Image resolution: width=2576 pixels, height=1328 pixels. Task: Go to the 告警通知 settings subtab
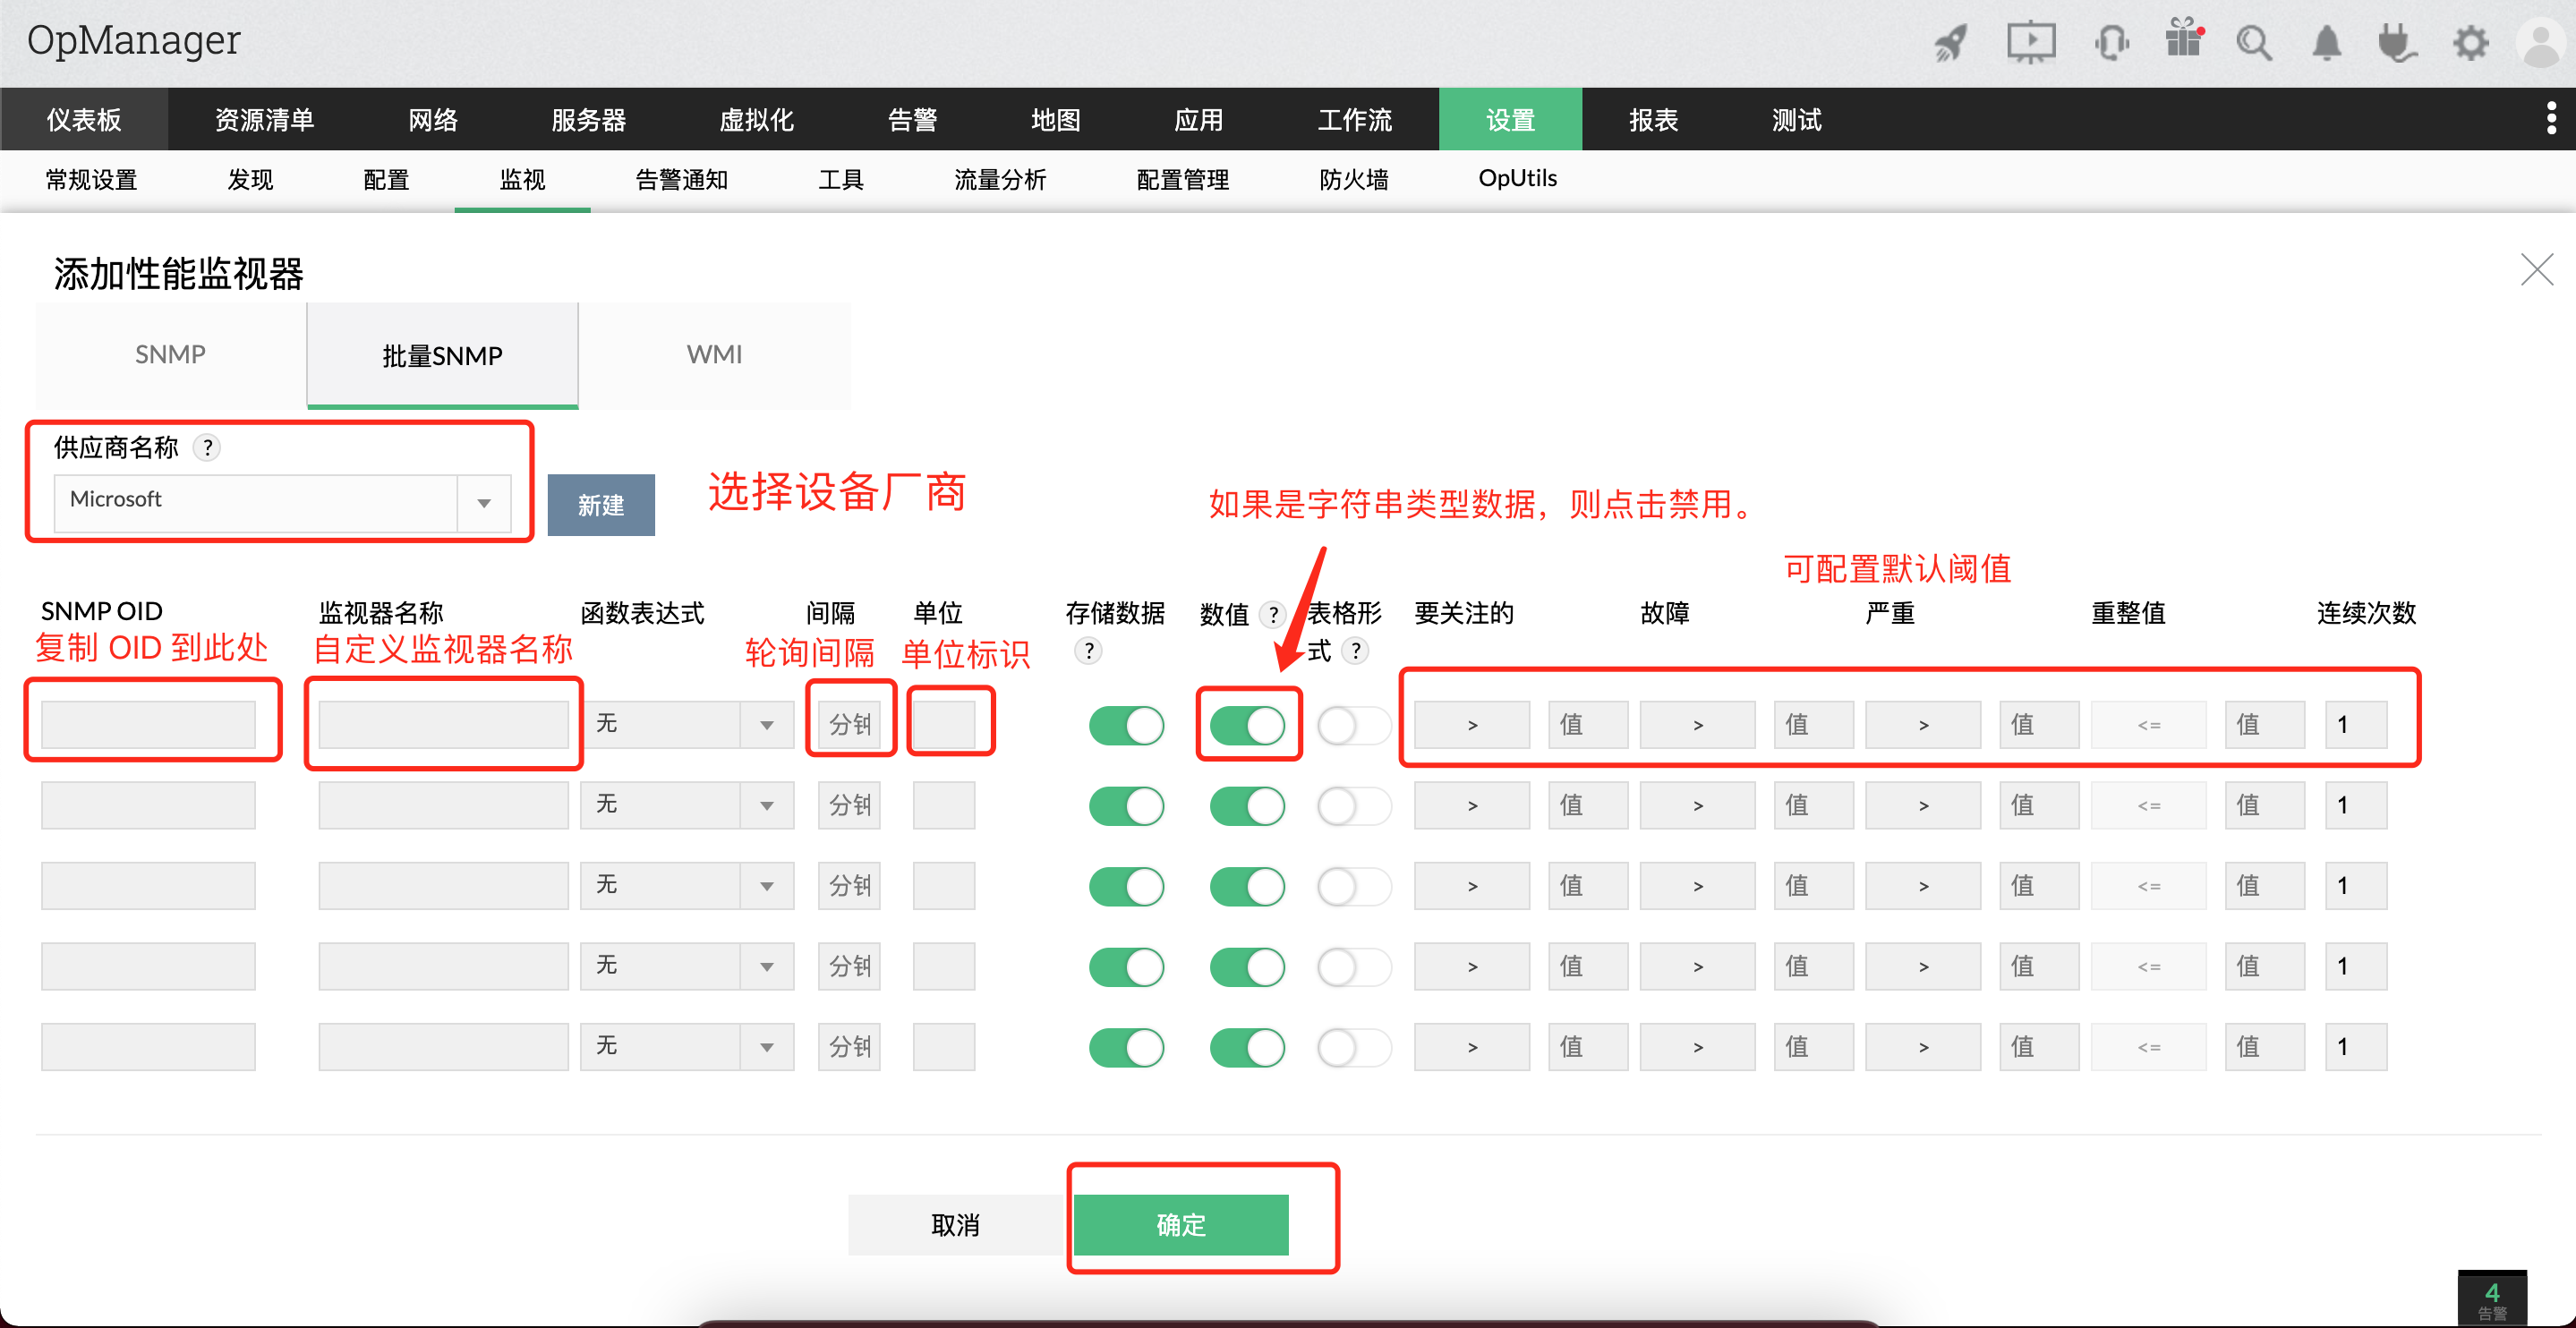(681, 180)
